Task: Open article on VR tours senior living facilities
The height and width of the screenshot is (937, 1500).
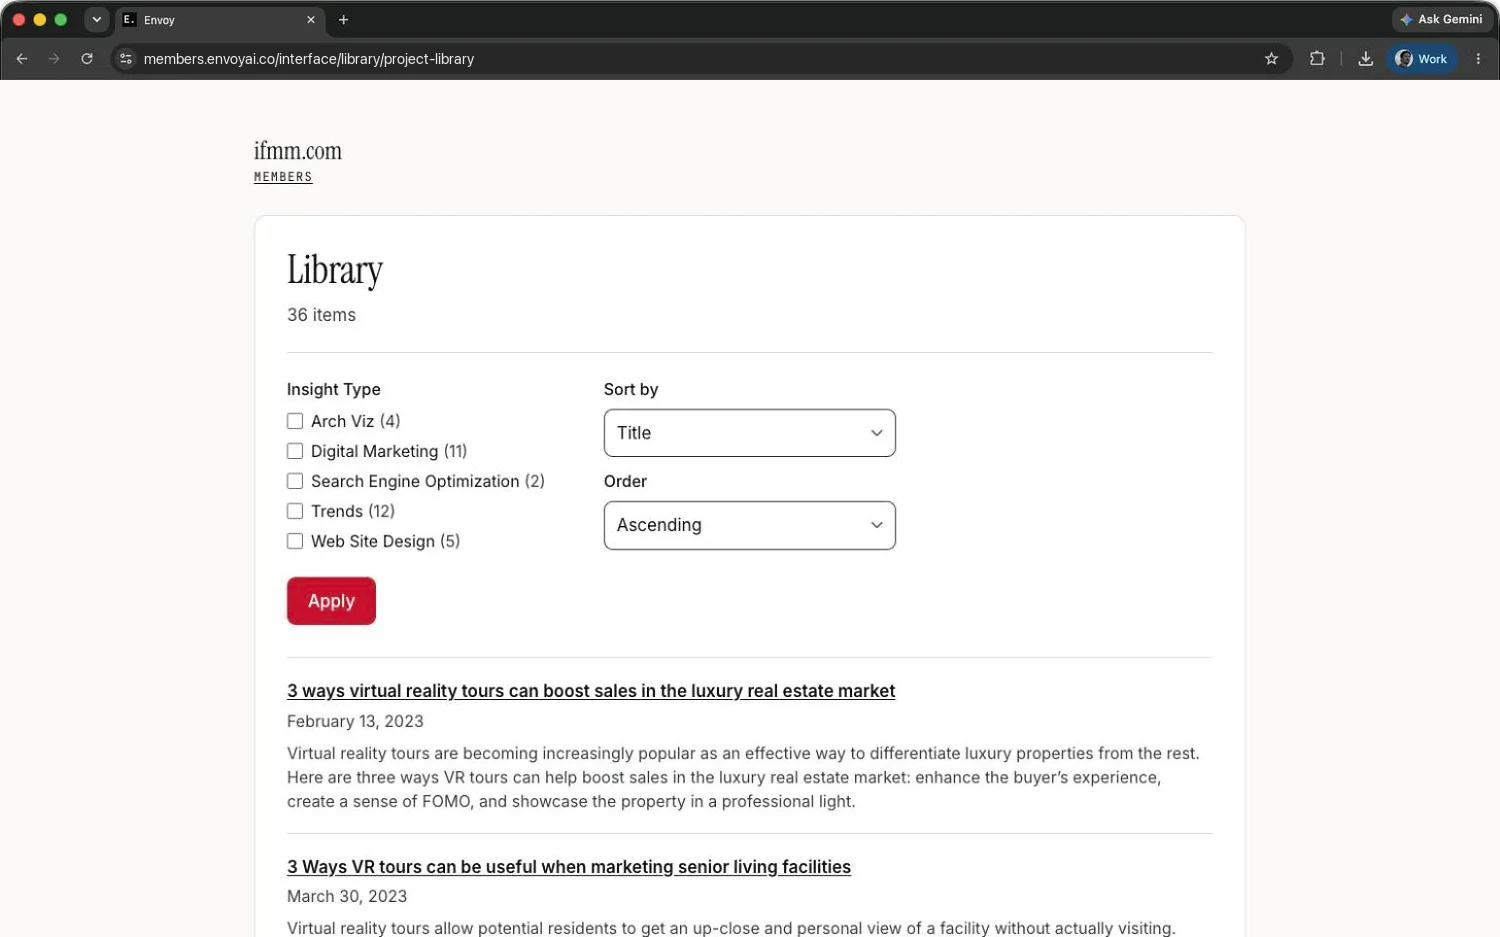Action: click(x=569, y=867)
